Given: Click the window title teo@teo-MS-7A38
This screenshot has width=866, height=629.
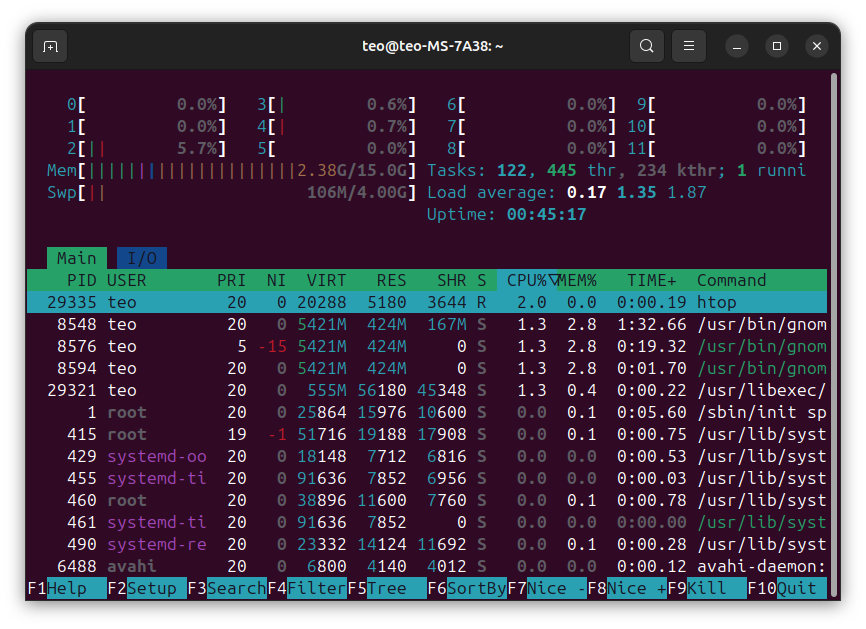Looking at the screenshot, I should (x=432, y=46).
